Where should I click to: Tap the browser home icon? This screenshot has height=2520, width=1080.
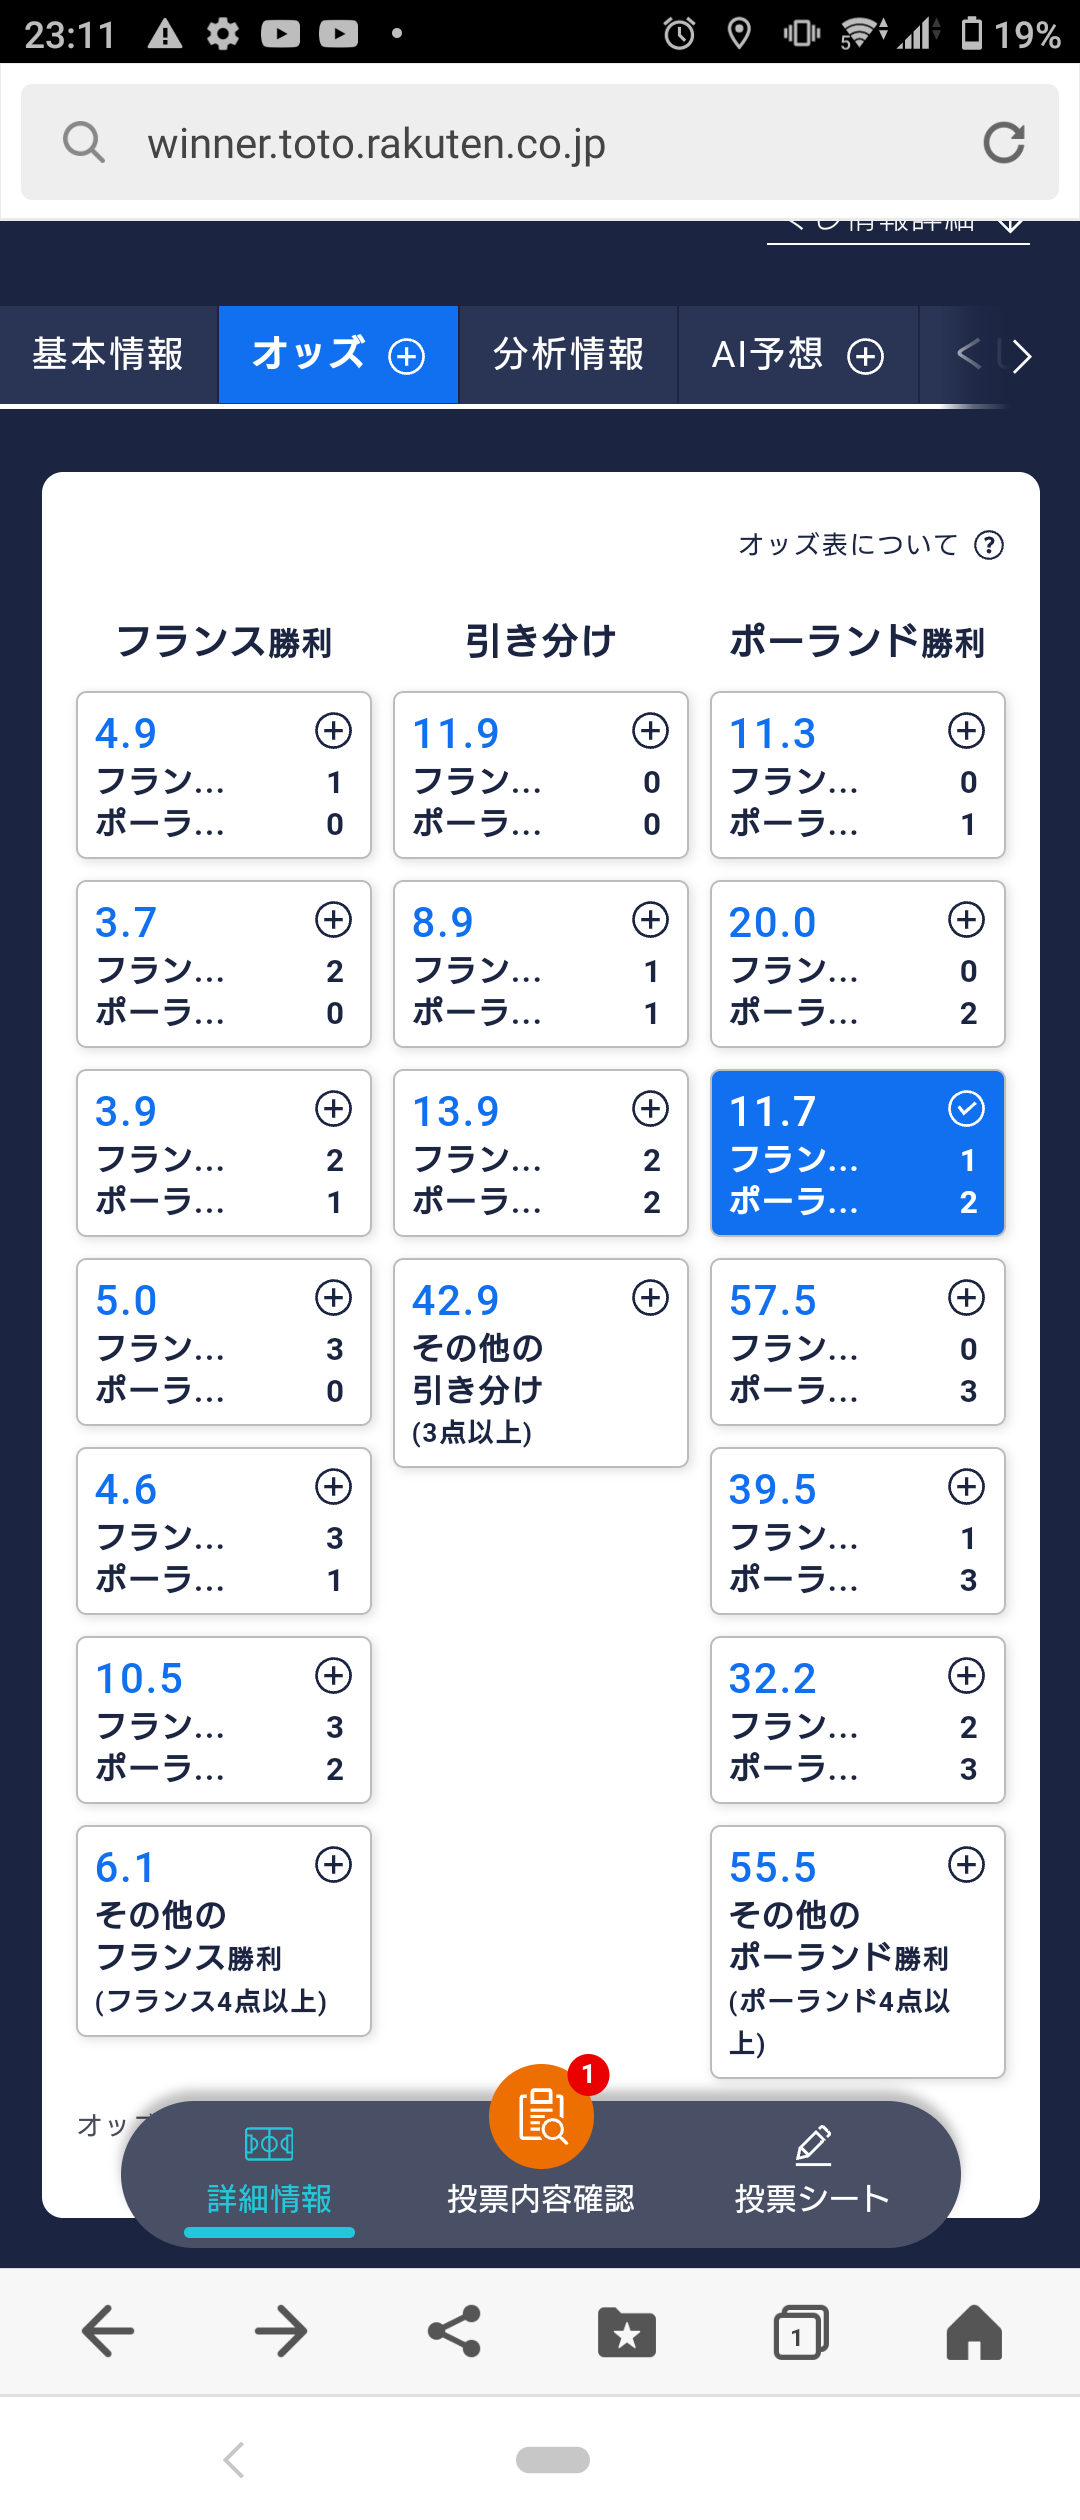click(973, 2332)
